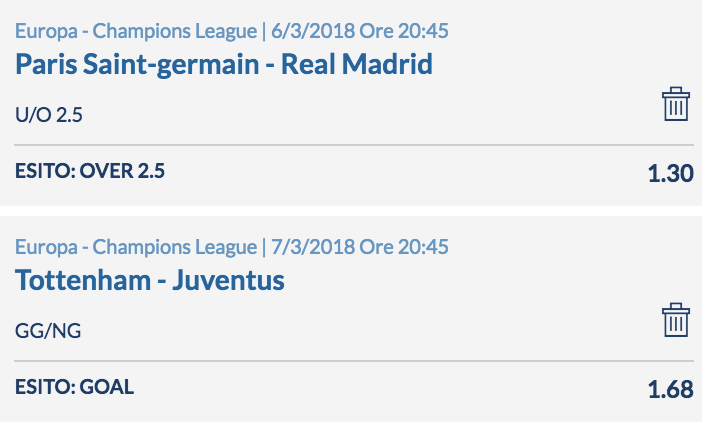Viewport: 702px width, 424px height.
Task: Click the 1.30 odds value
Action: click(x=671, y=173)
